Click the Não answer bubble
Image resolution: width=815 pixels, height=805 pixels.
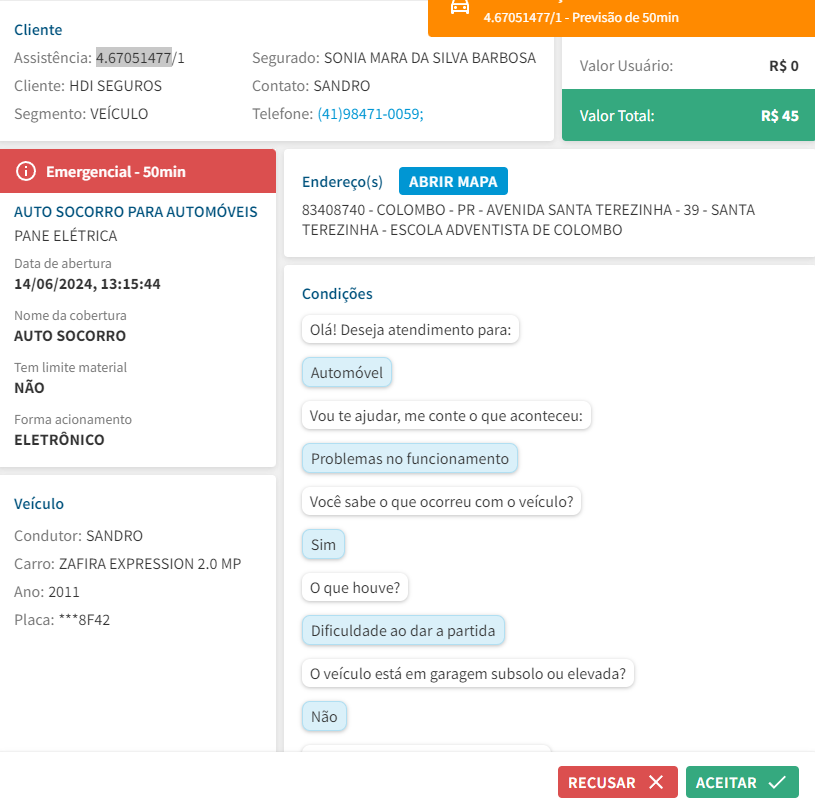click(324, 716)
